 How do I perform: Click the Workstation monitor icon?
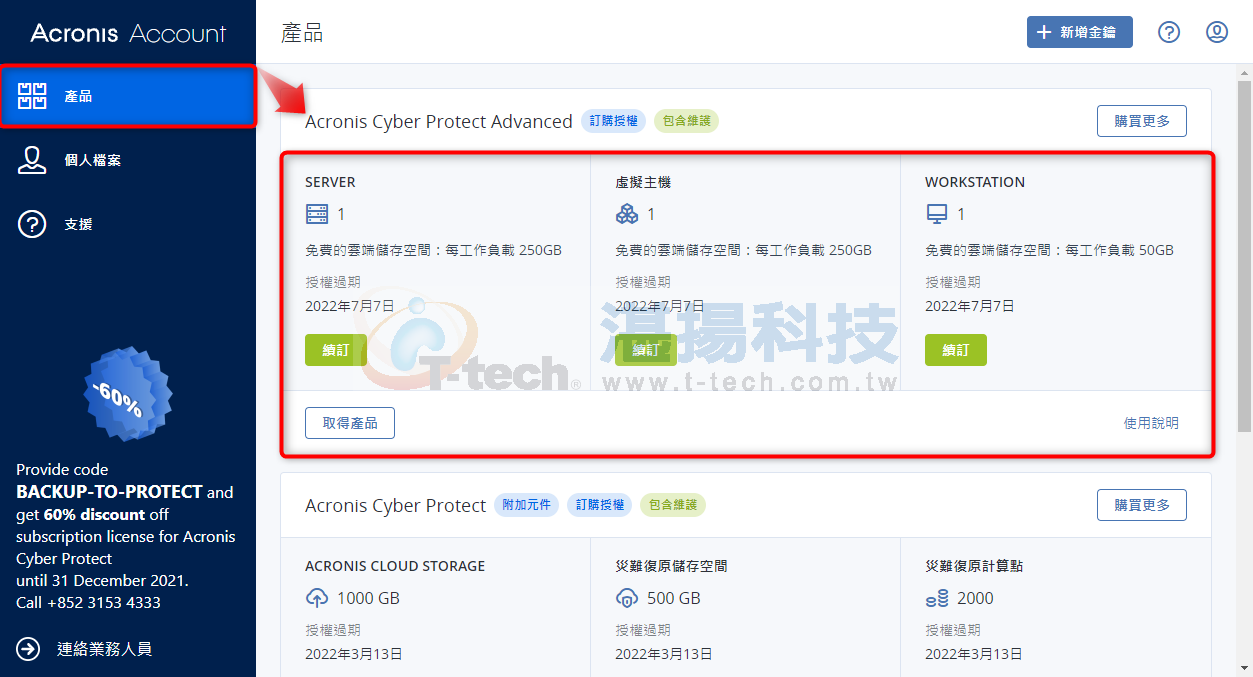tap(937, 214)
